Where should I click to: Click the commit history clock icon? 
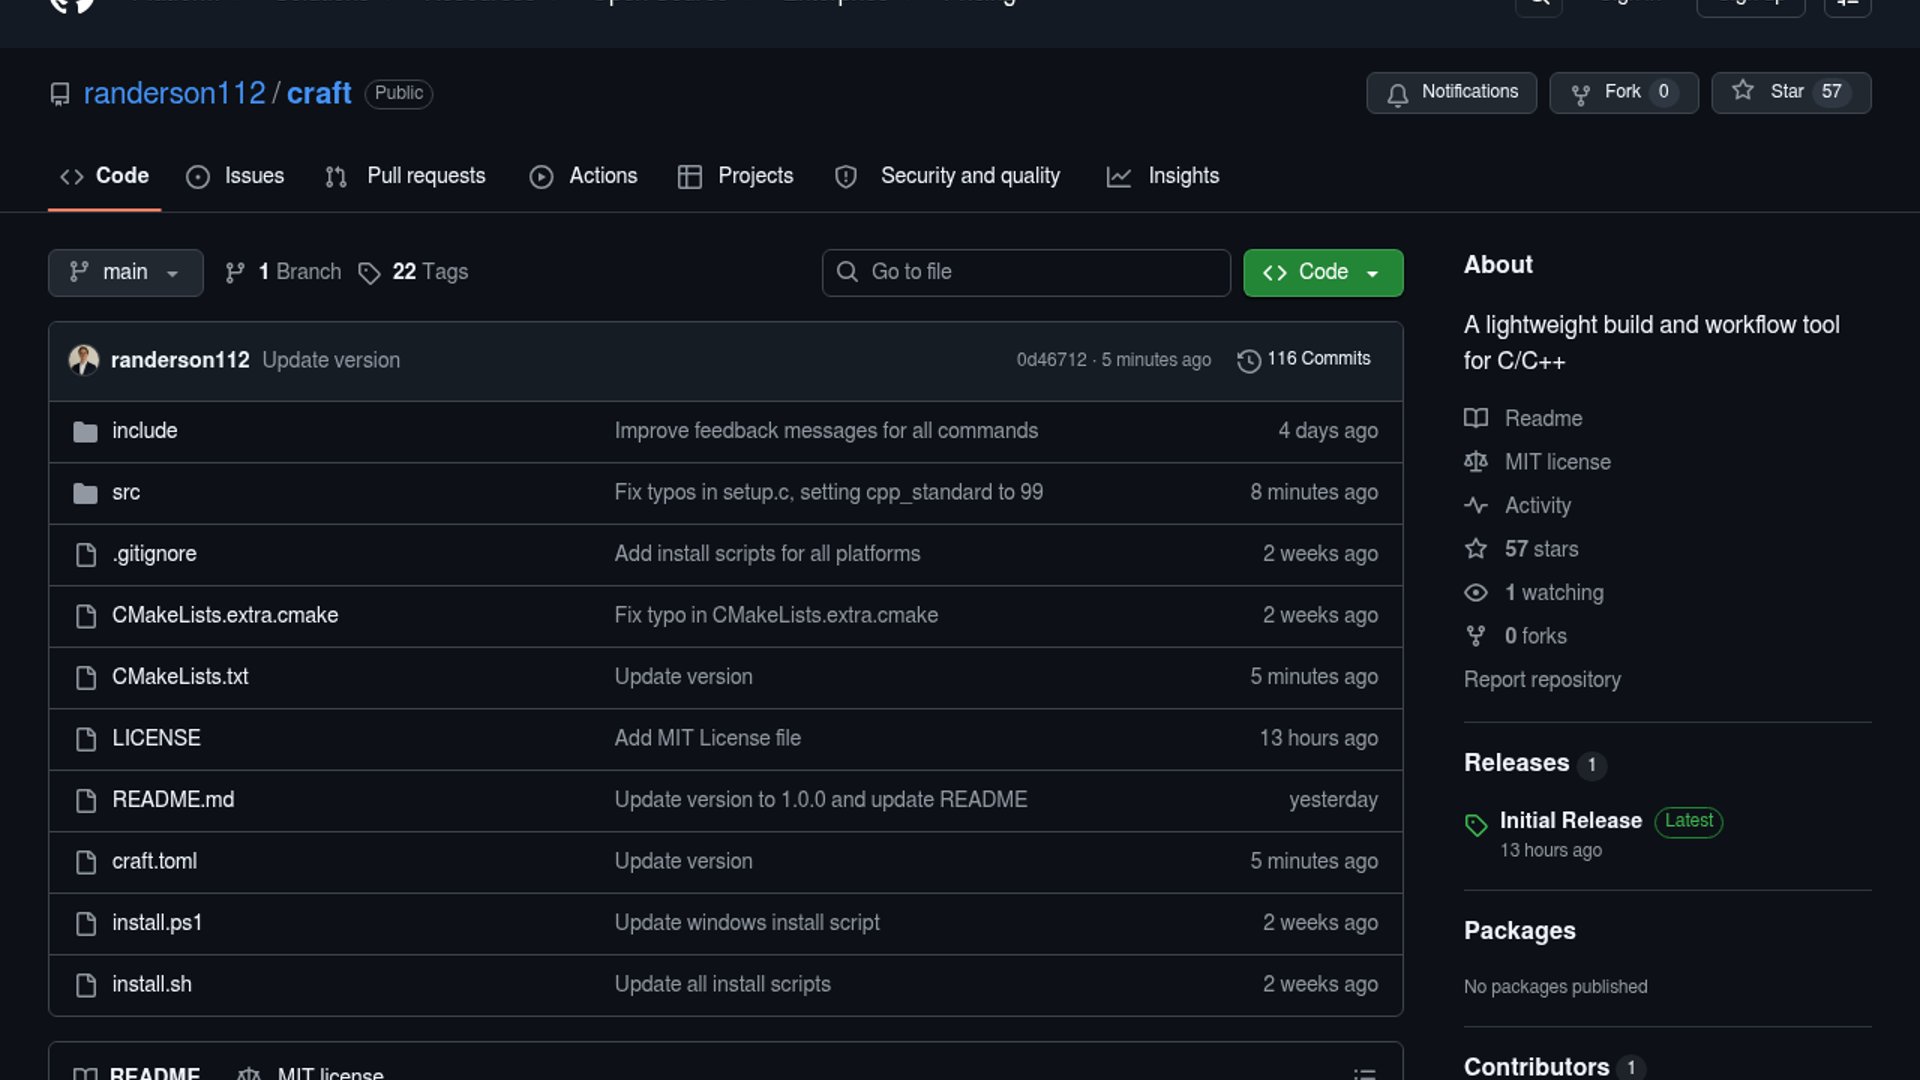click(x=1248, y=360)
